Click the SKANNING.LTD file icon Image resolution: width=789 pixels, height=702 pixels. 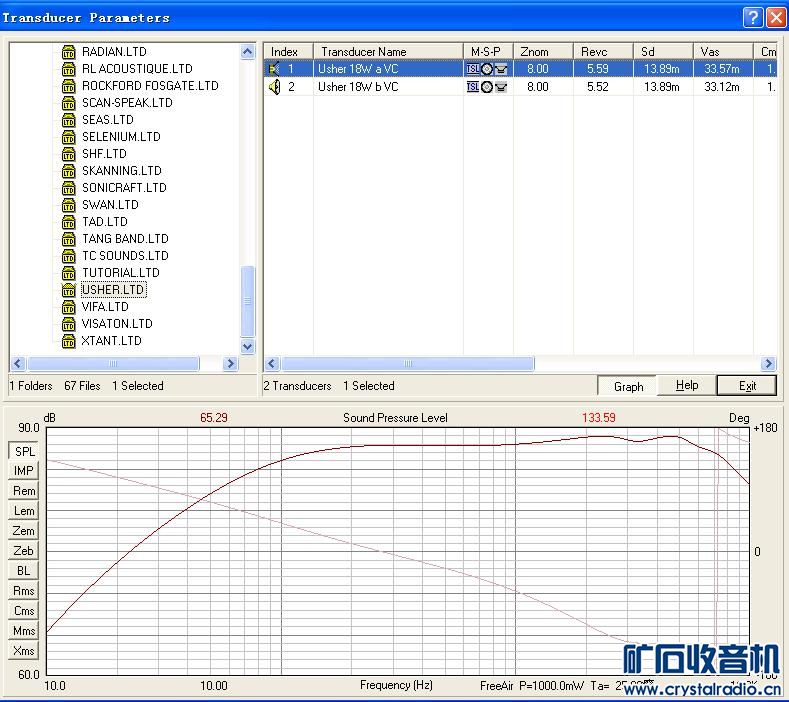point(68,171)
